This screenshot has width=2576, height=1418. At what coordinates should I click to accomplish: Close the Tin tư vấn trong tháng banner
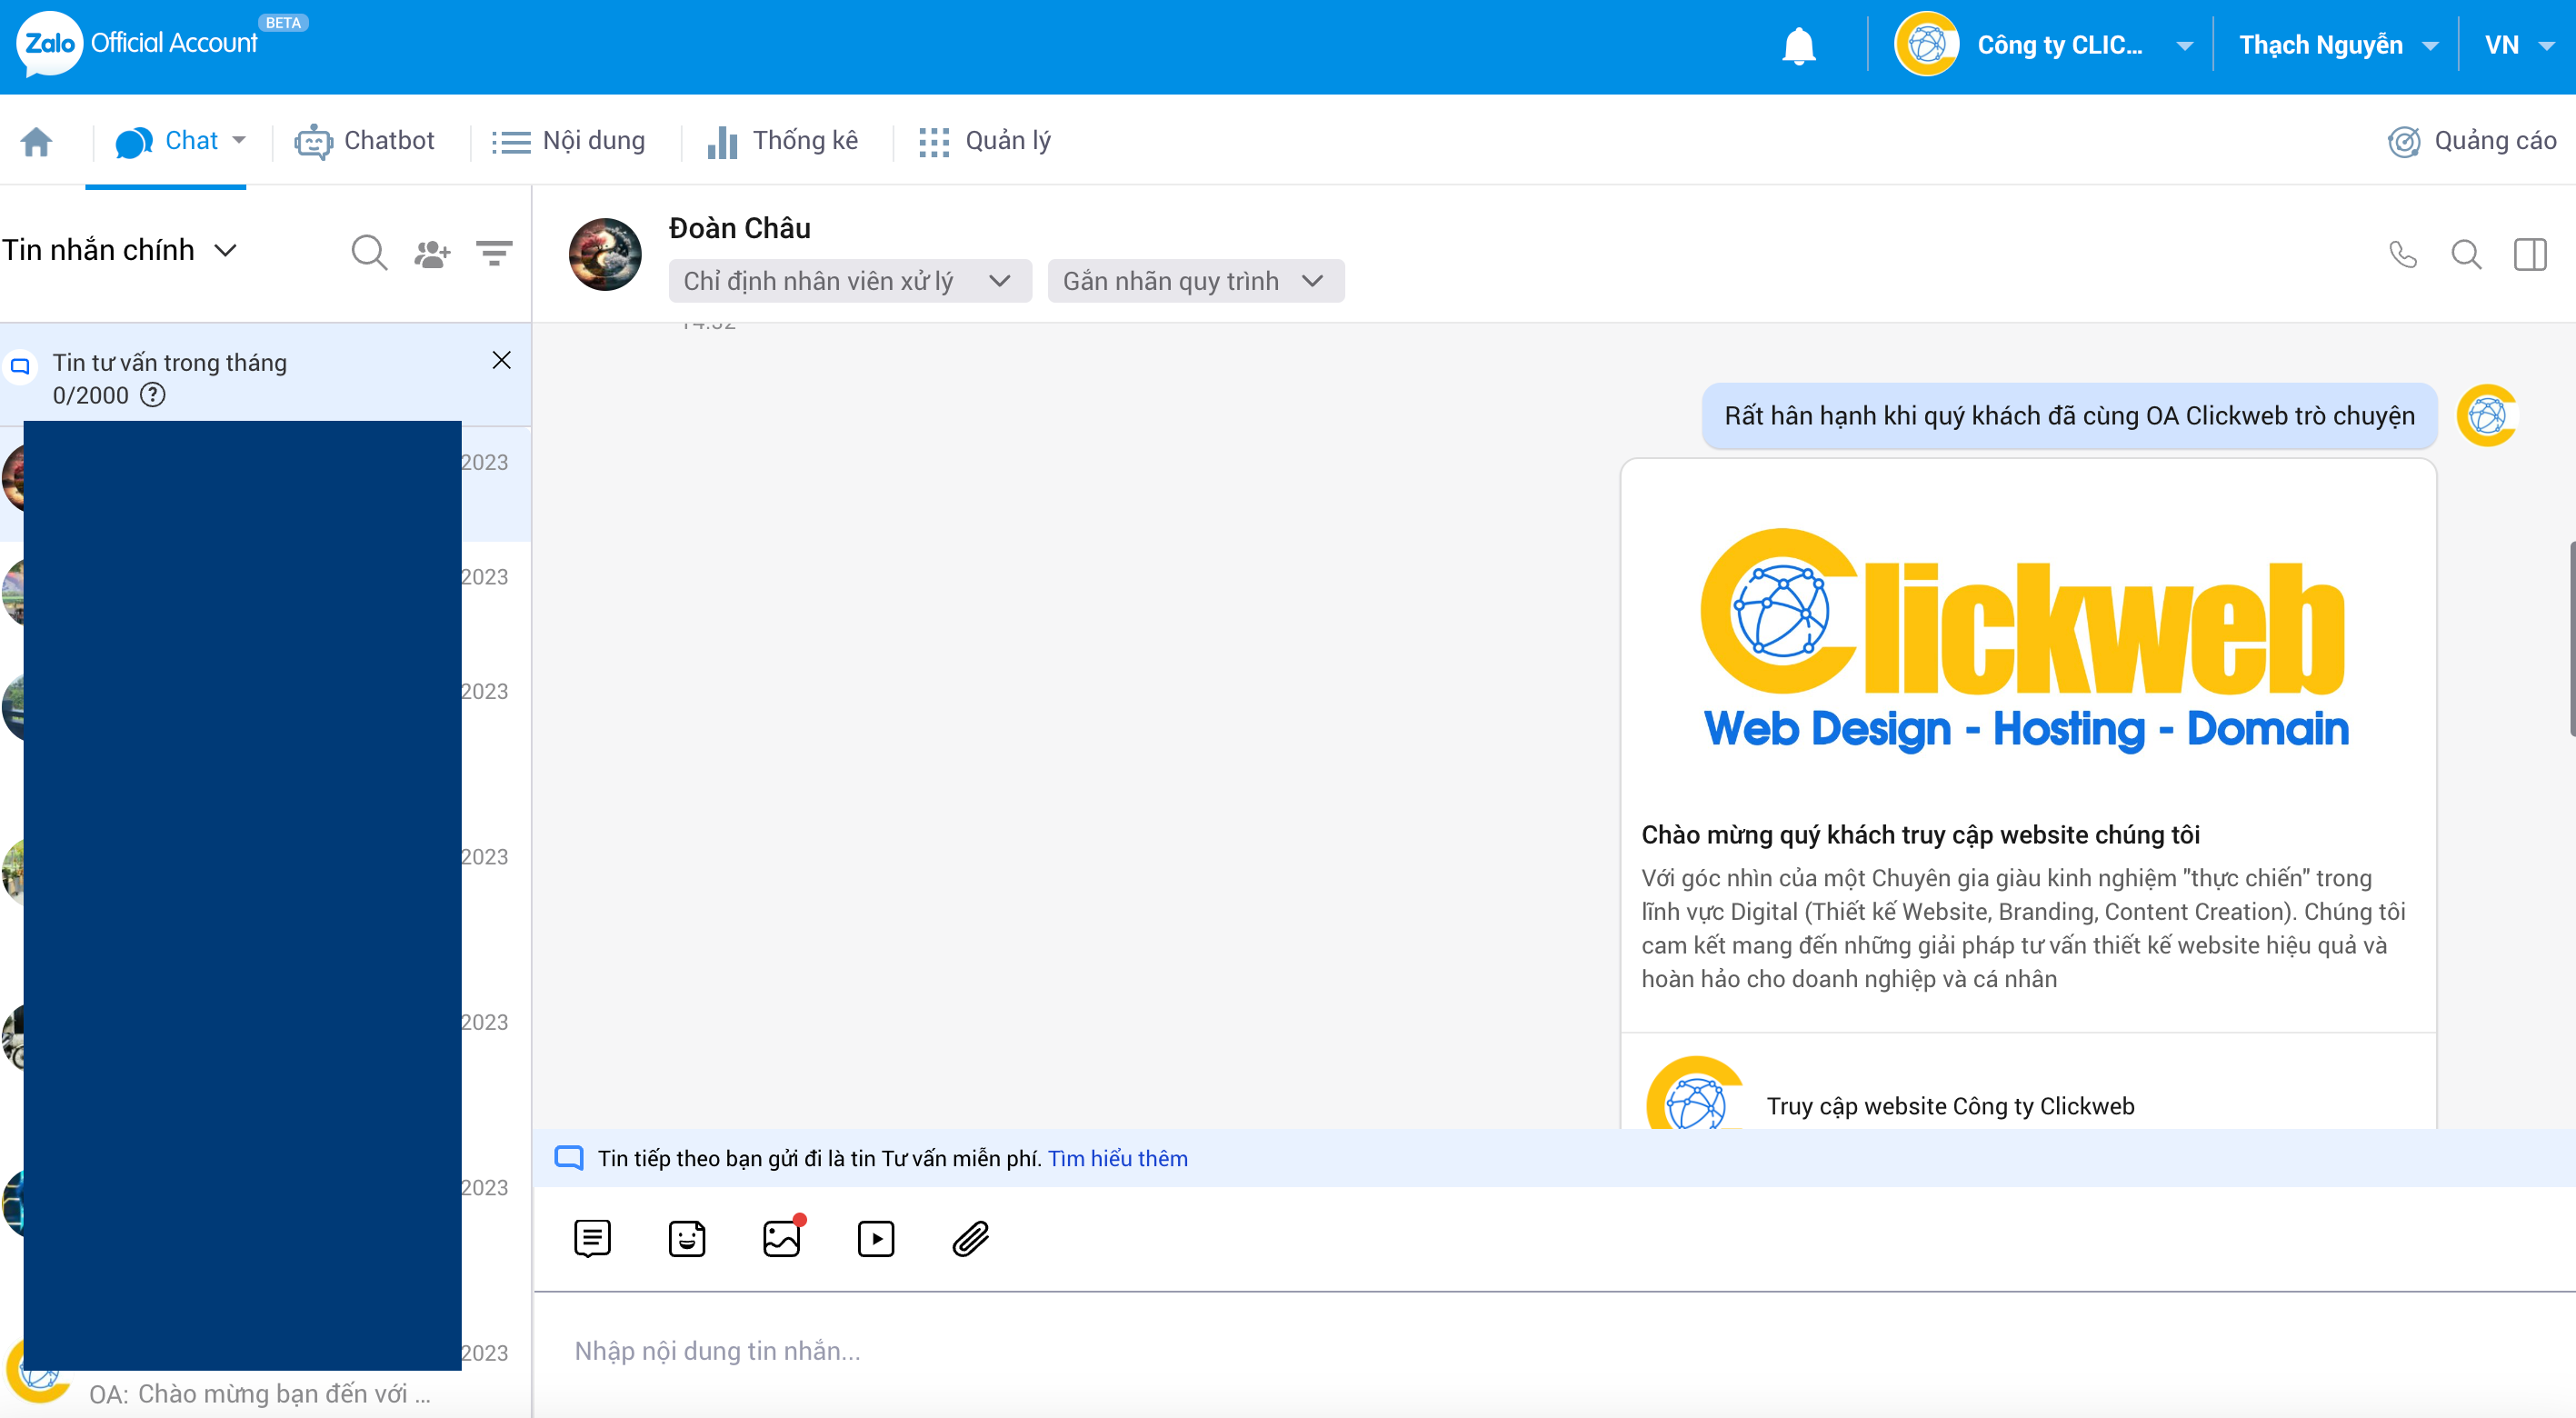[x=502, y=360]
